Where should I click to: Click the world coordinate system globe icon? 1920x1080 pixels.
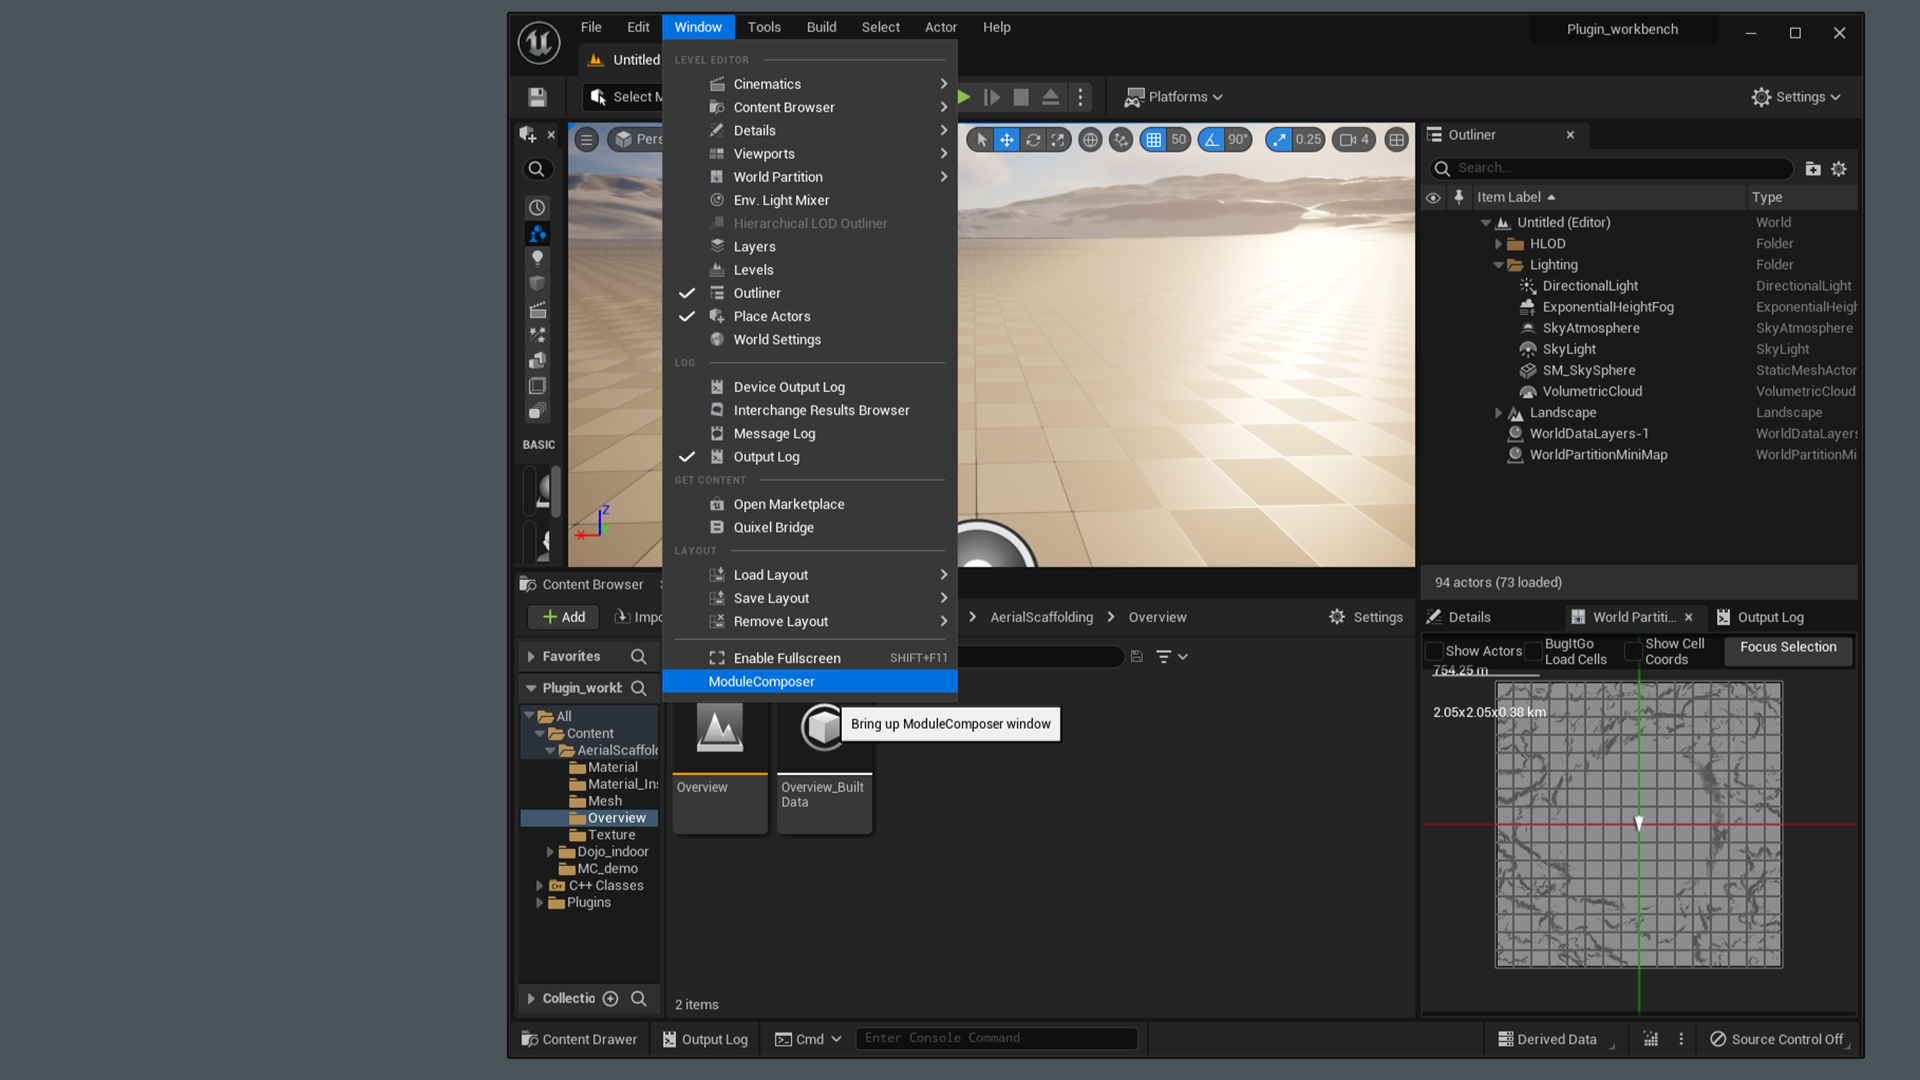click(1090, 140)
